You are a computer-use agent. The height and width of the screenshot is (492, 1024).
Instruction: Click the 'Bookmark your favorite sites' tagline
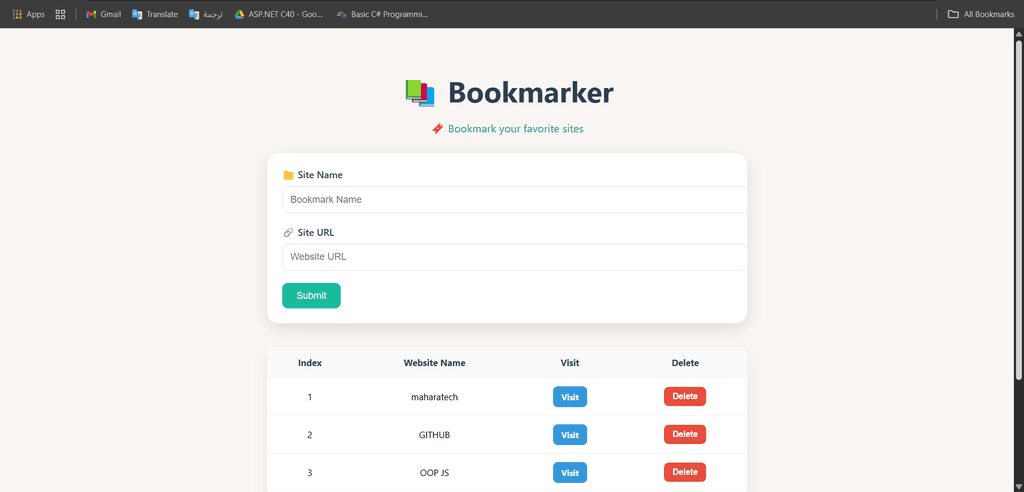coord(516,129)
